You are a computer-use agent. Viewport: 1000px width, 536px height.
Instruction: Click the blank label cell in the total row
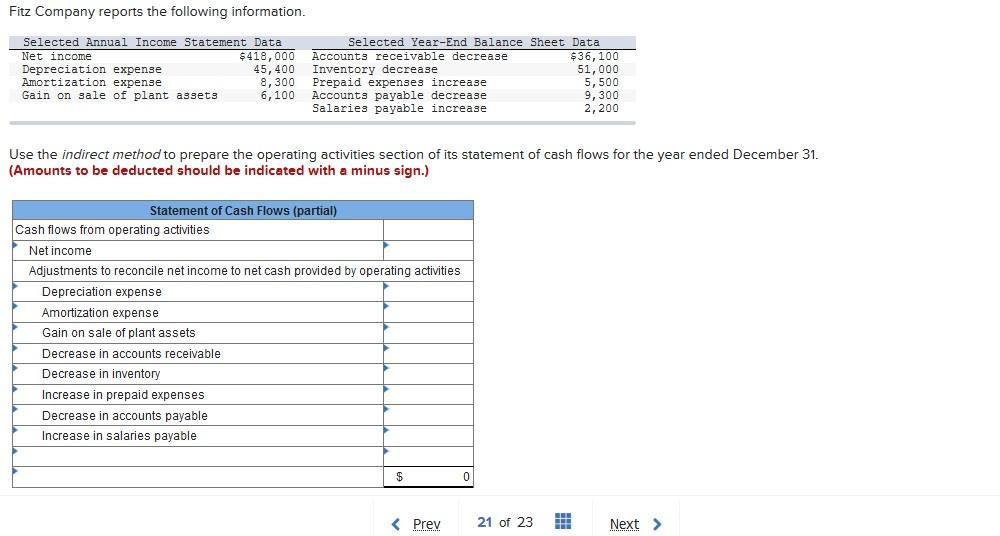point(198,477)
